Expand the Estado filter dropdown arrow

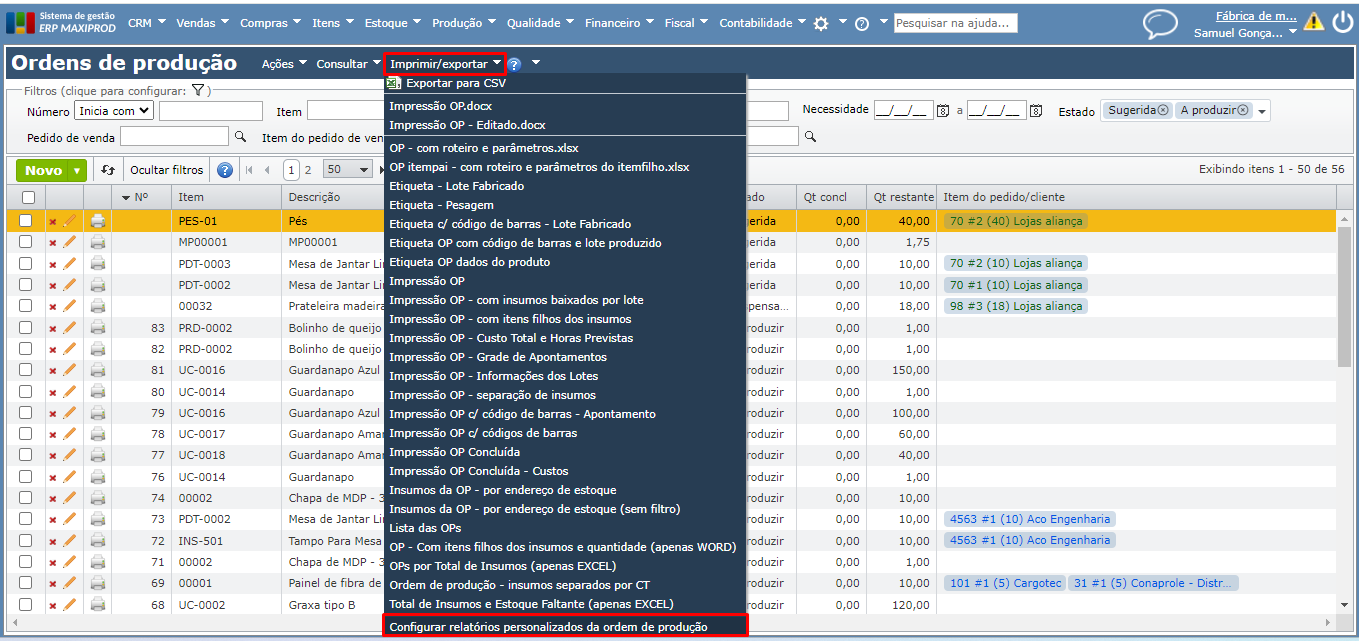pos(1262,111)
